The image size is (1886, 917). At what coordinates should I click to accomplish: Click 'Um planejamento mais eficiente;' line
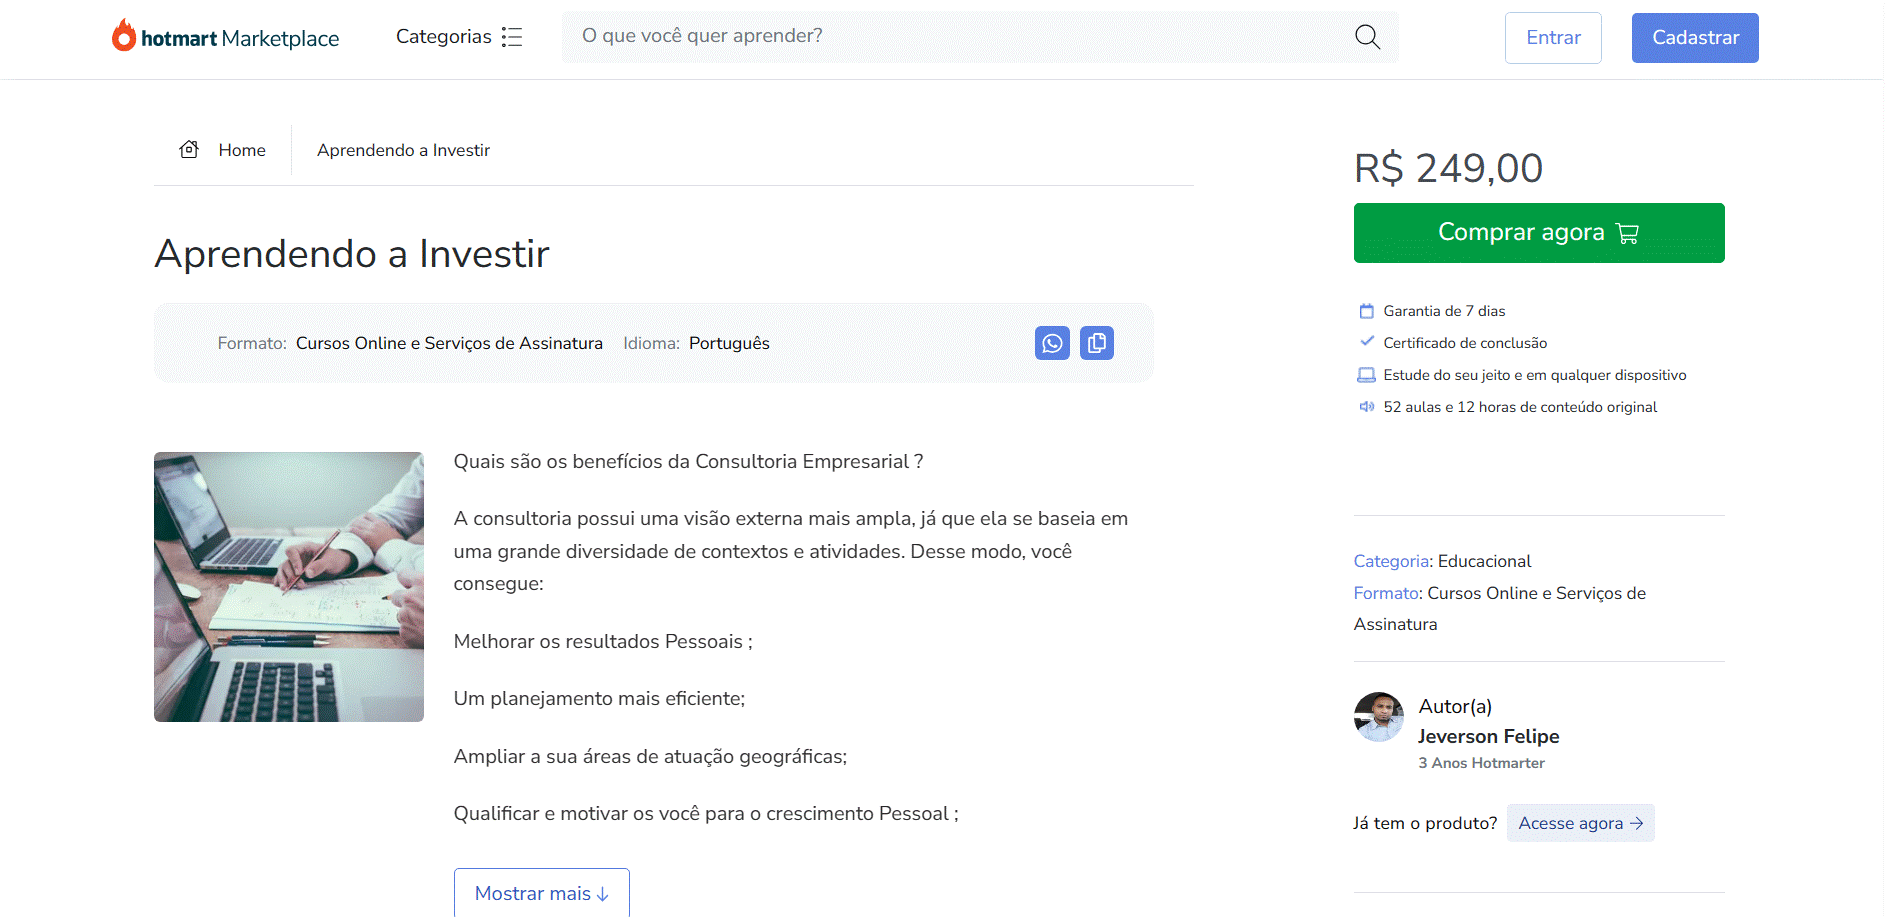599,699
